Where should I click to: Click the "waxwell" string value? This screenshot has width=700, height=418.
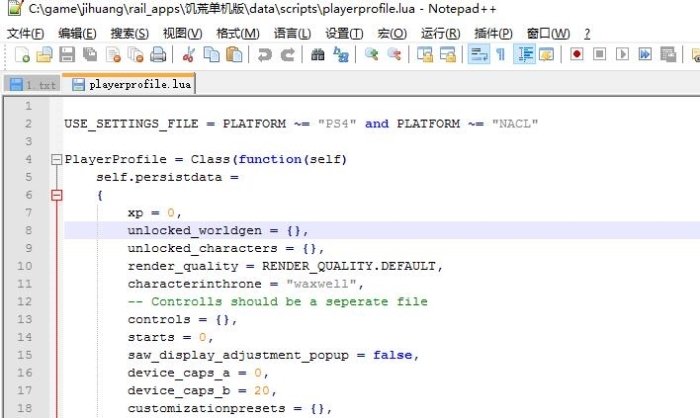[321, 284]
